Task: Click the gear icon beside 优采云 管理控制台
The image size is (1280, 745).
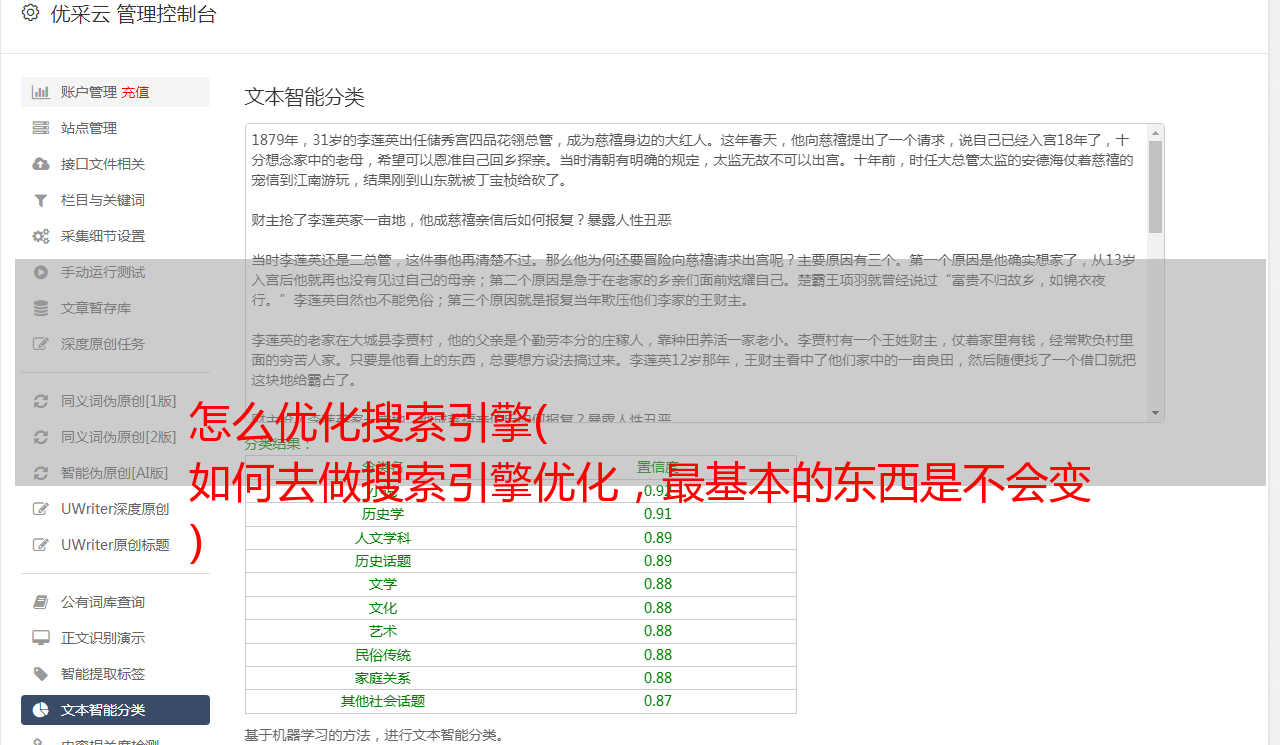Action: [x=30, y=13]
